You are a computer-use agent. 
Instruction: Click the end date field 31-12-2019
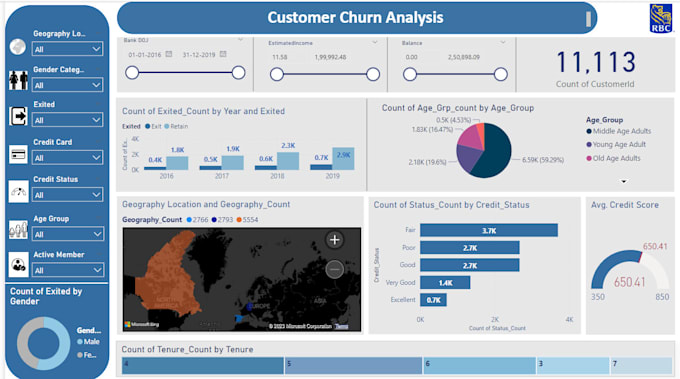pyautogui.click(x=199, y=55)
